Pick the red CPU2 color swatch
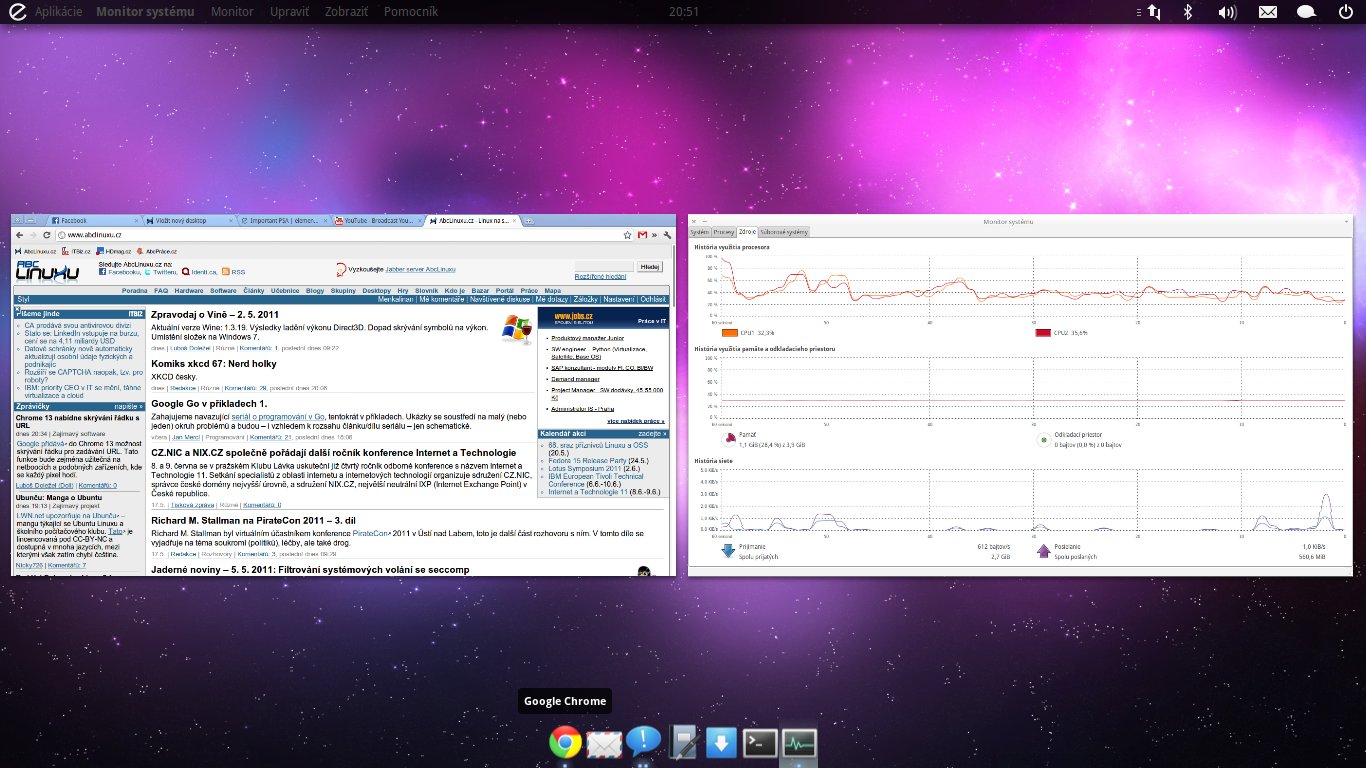This screenshot has width=1366, height=768. coord(1044,332)
